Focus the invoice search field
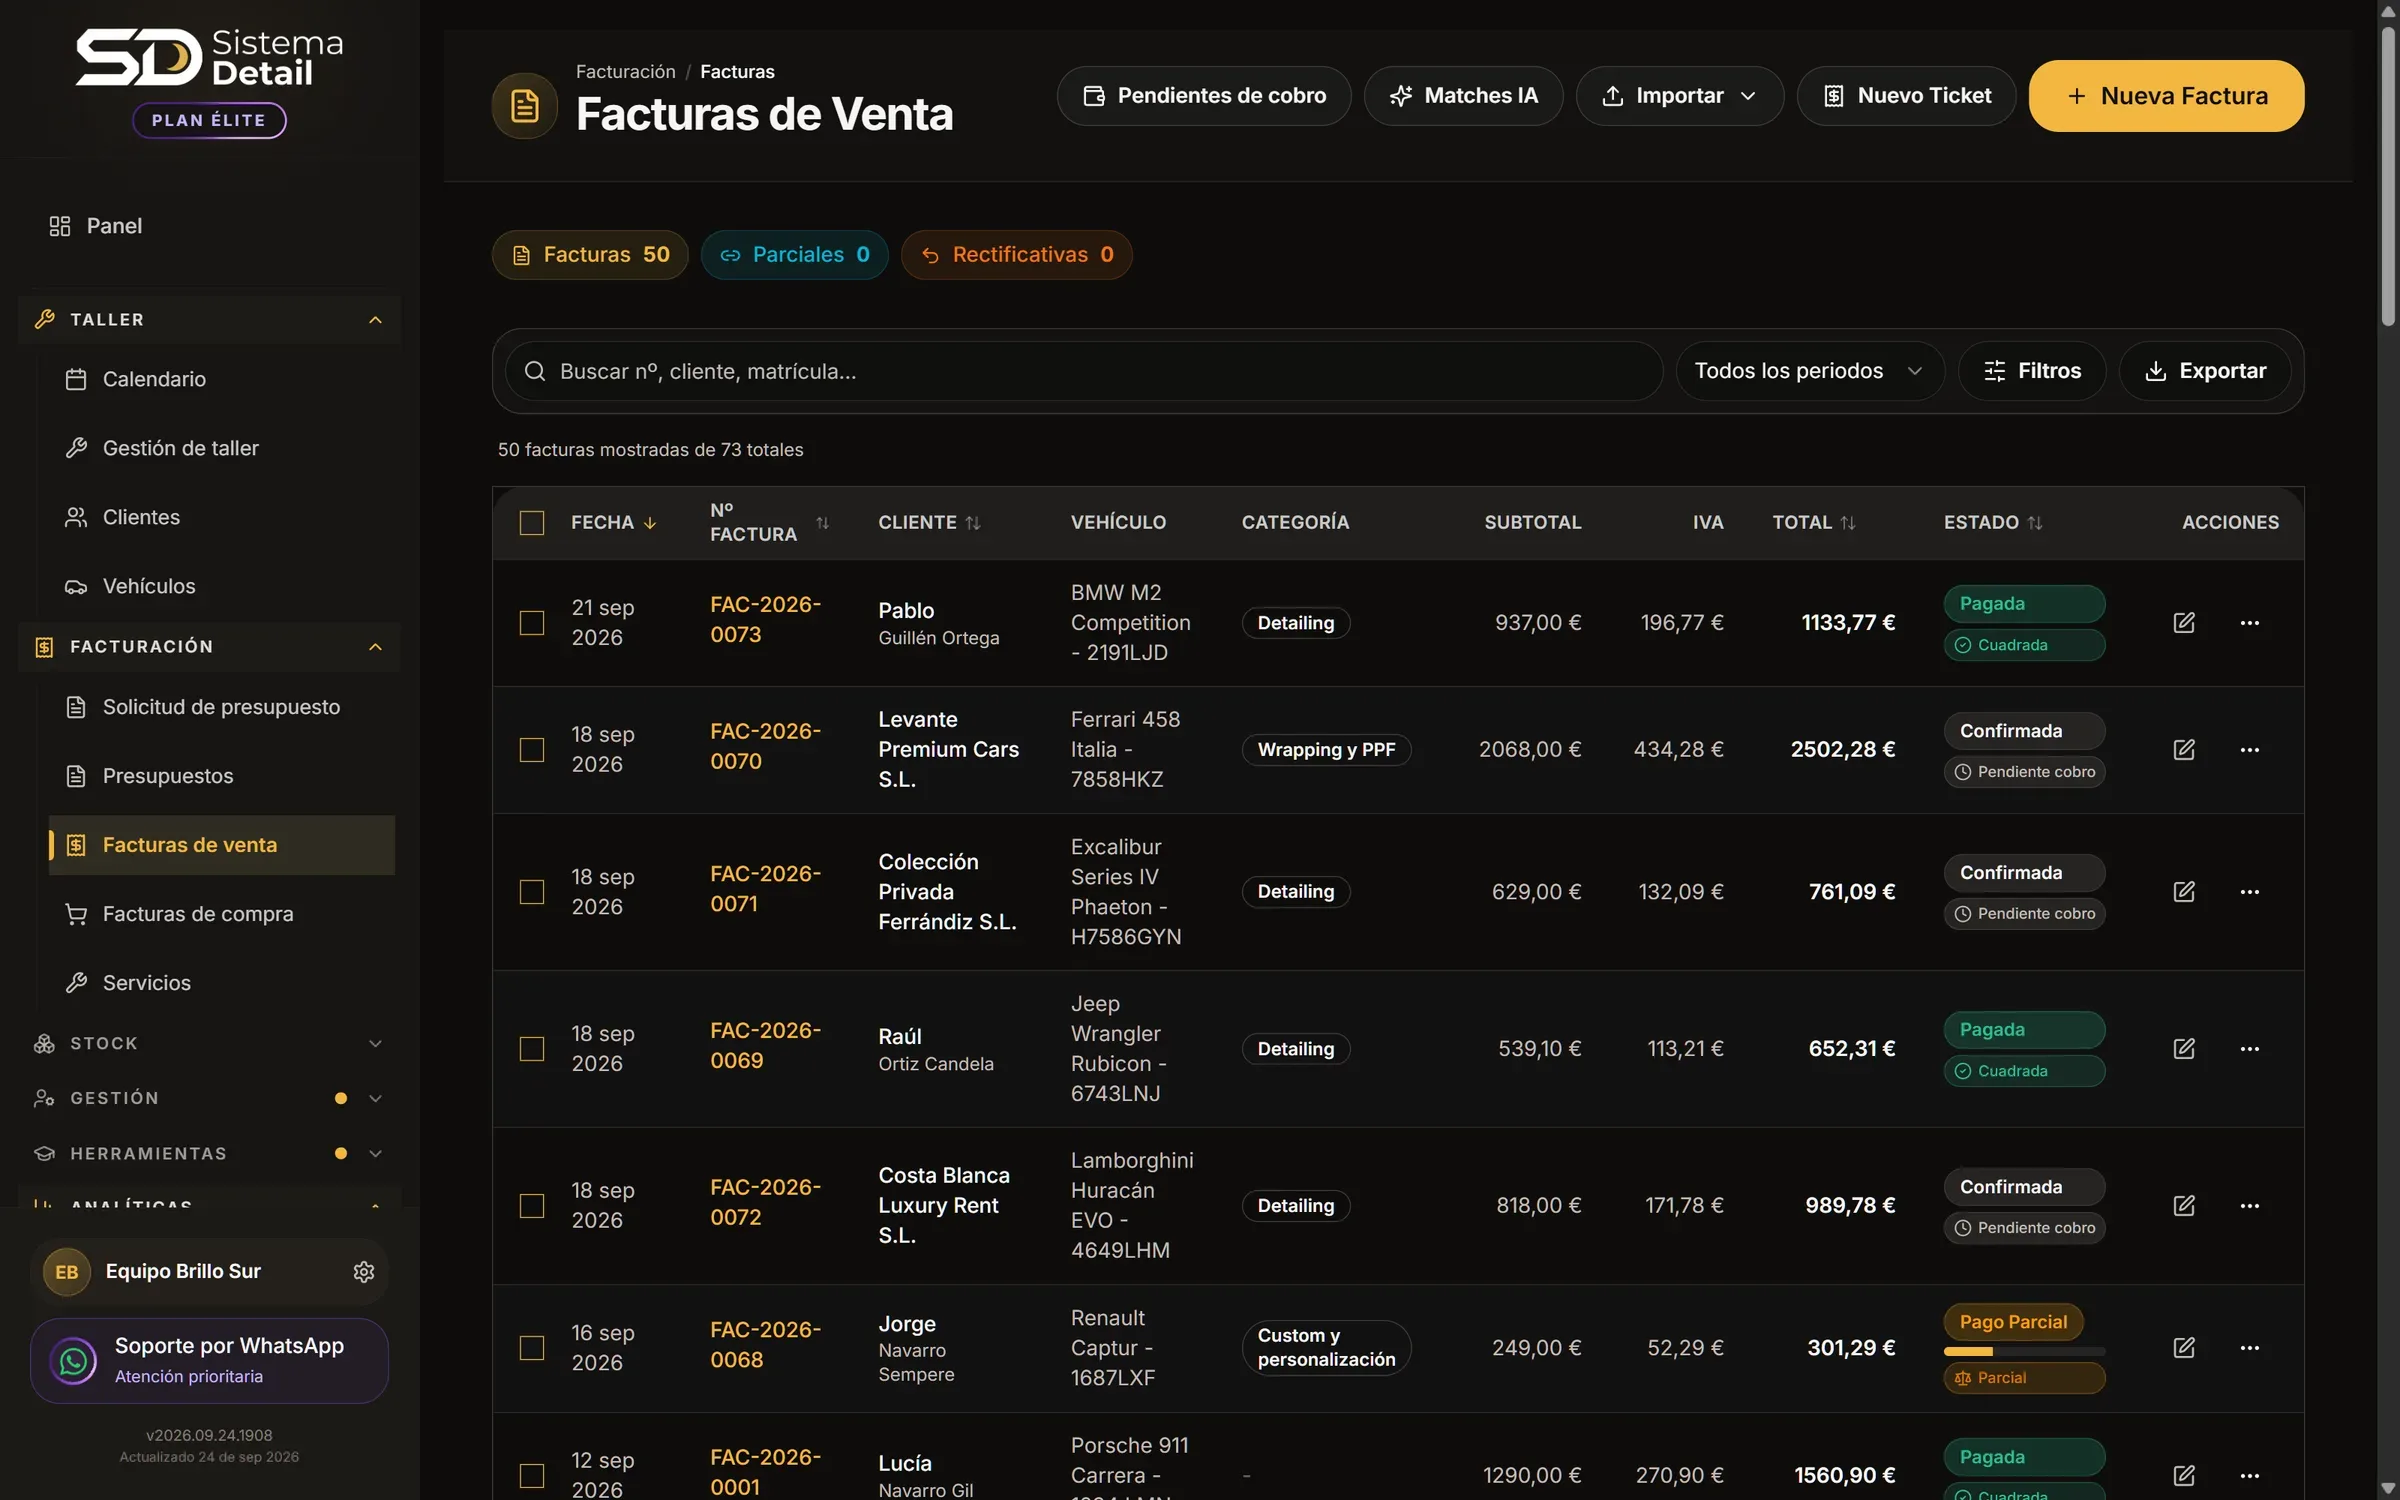 tap(1084, 371)
